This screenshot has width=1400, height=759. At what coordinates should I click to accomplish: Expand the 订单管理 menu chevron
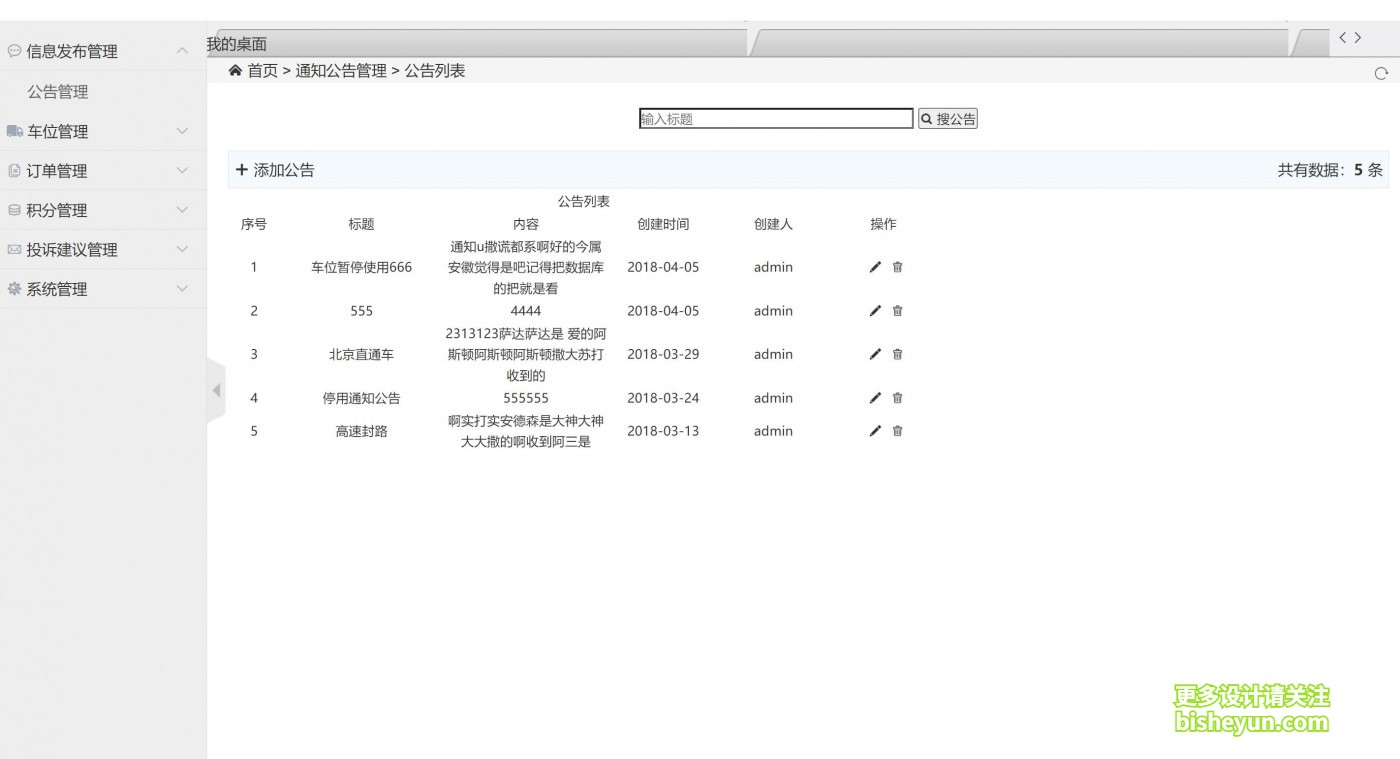point(182,171)
